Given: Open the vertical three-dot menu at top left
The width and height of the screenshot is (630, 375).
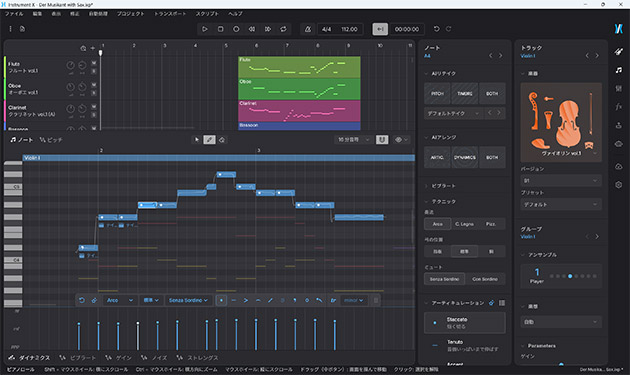Looking at the screenshot, I should (x=10, y=29).
